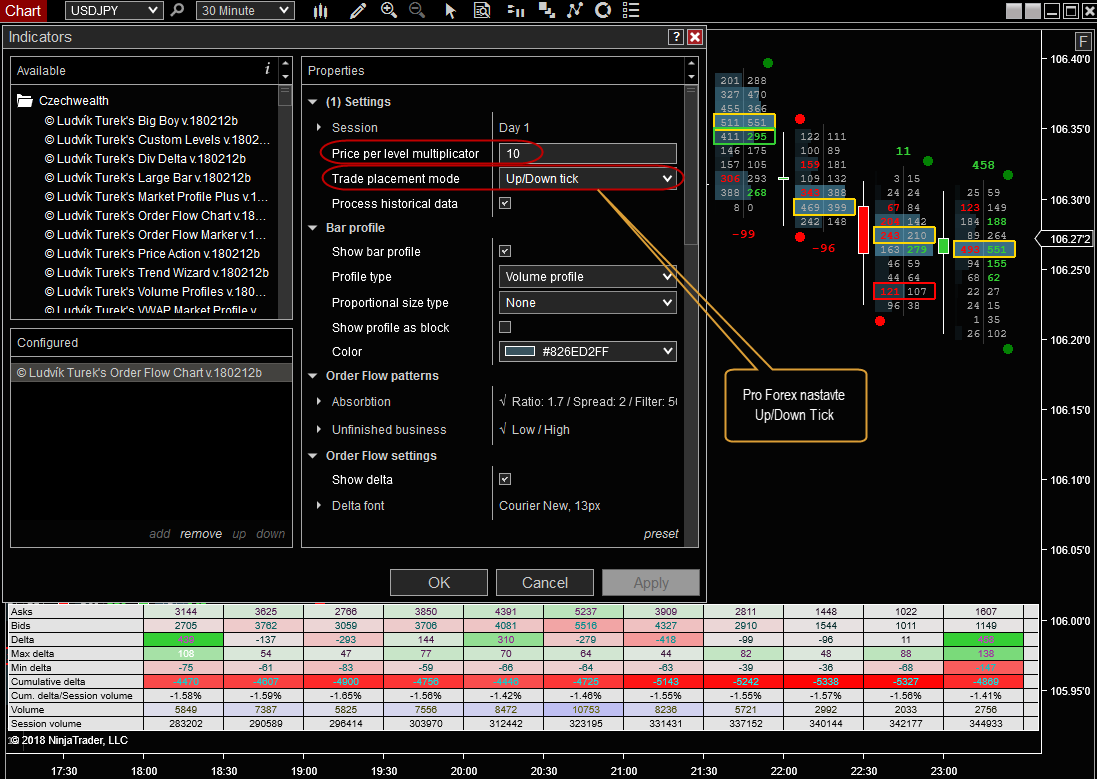Select Ludvík Turek's Div Delta indicator
Viewport: 1097px width, 779px height.
click(146, 159)
